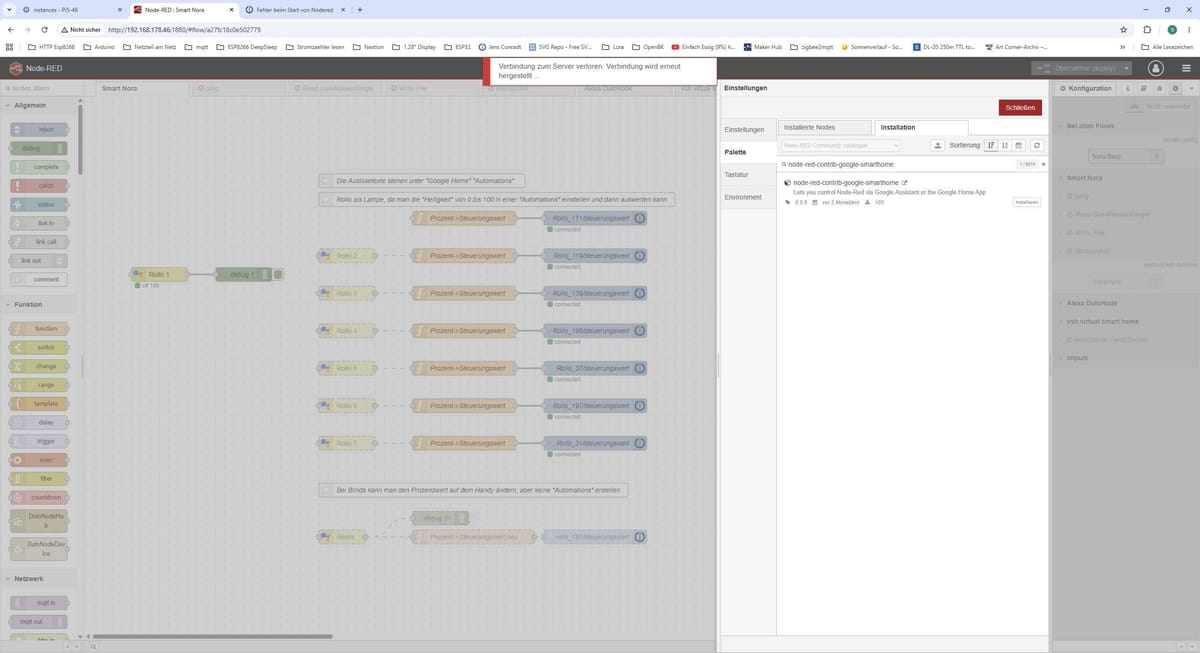The width and height of the screenshot is (1200, 653).
Task: Refresh the module catalogue list
Action: point(1037,145)
